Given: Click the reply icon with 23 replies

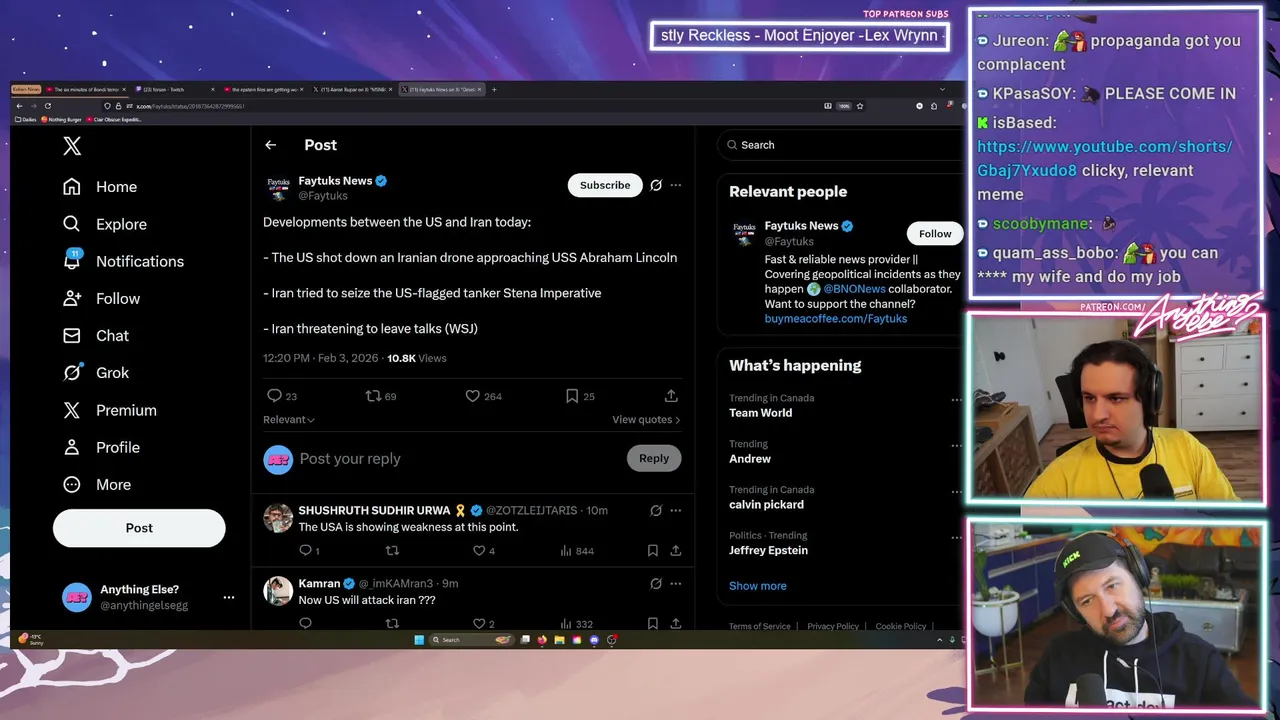Looking at the screenshot, I should pyautogui.click(x=275, y=396).
